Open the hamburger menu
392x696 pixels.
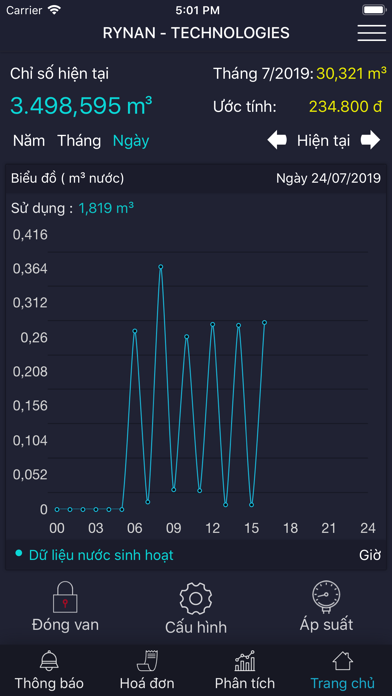pyautogui.click(x=372, y=33)
